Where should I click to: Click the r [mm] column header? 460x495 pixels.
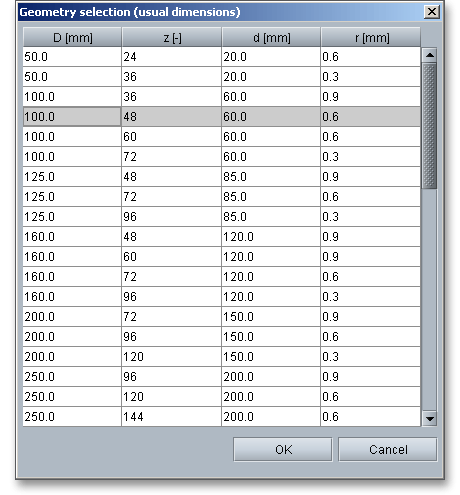tap(371, 37)
